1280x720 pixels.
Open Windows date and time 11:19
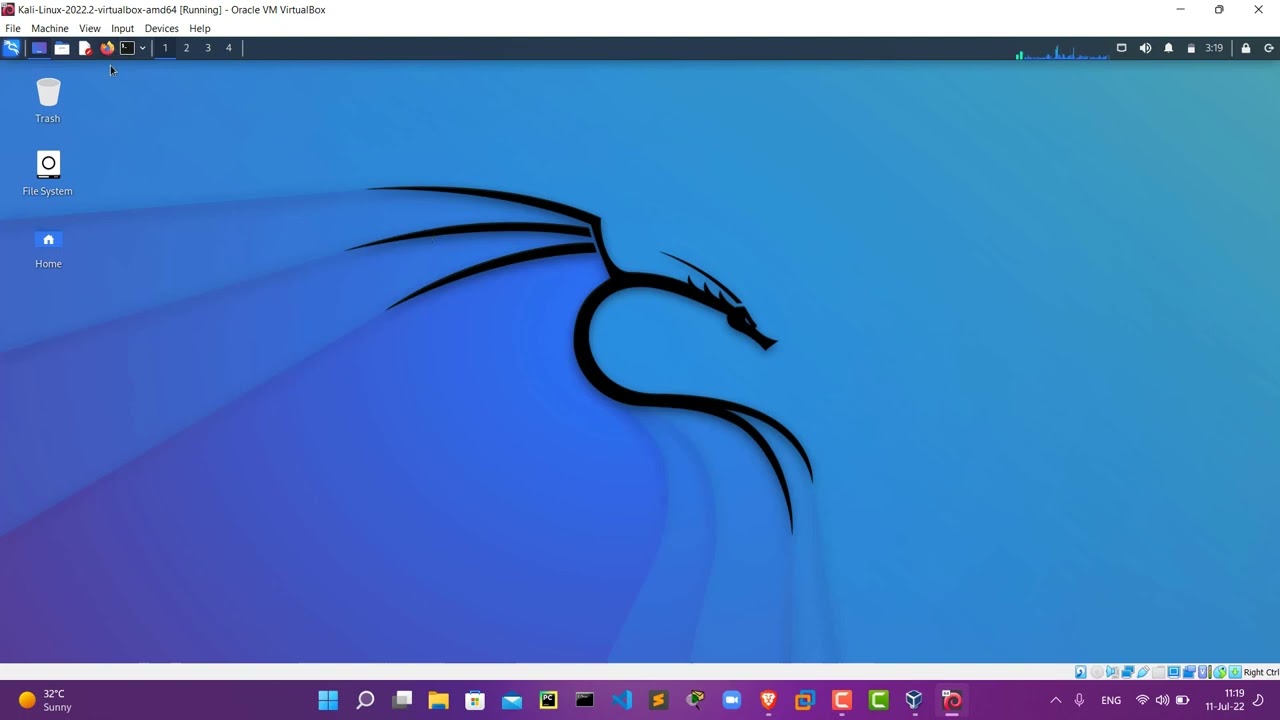1225,700
